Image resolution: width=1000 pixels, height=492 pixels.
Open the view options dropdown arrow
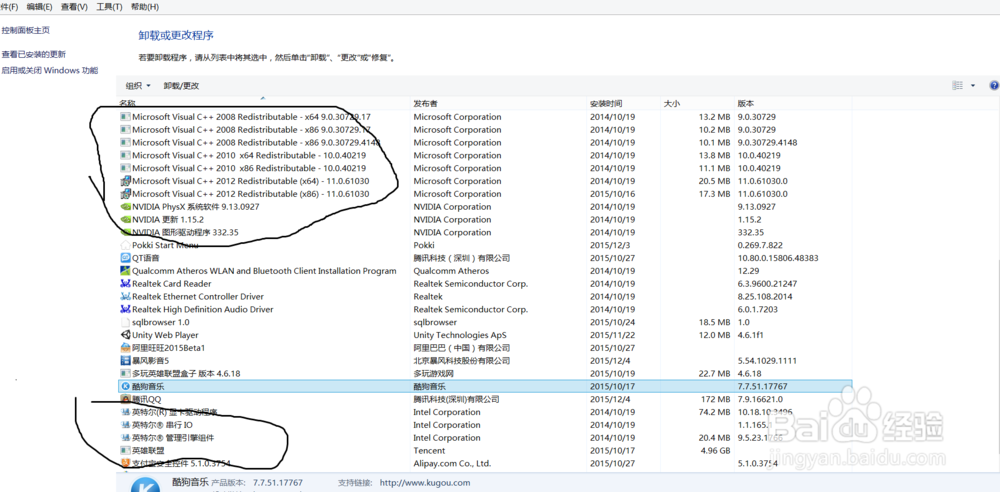(x=973, y=86)
